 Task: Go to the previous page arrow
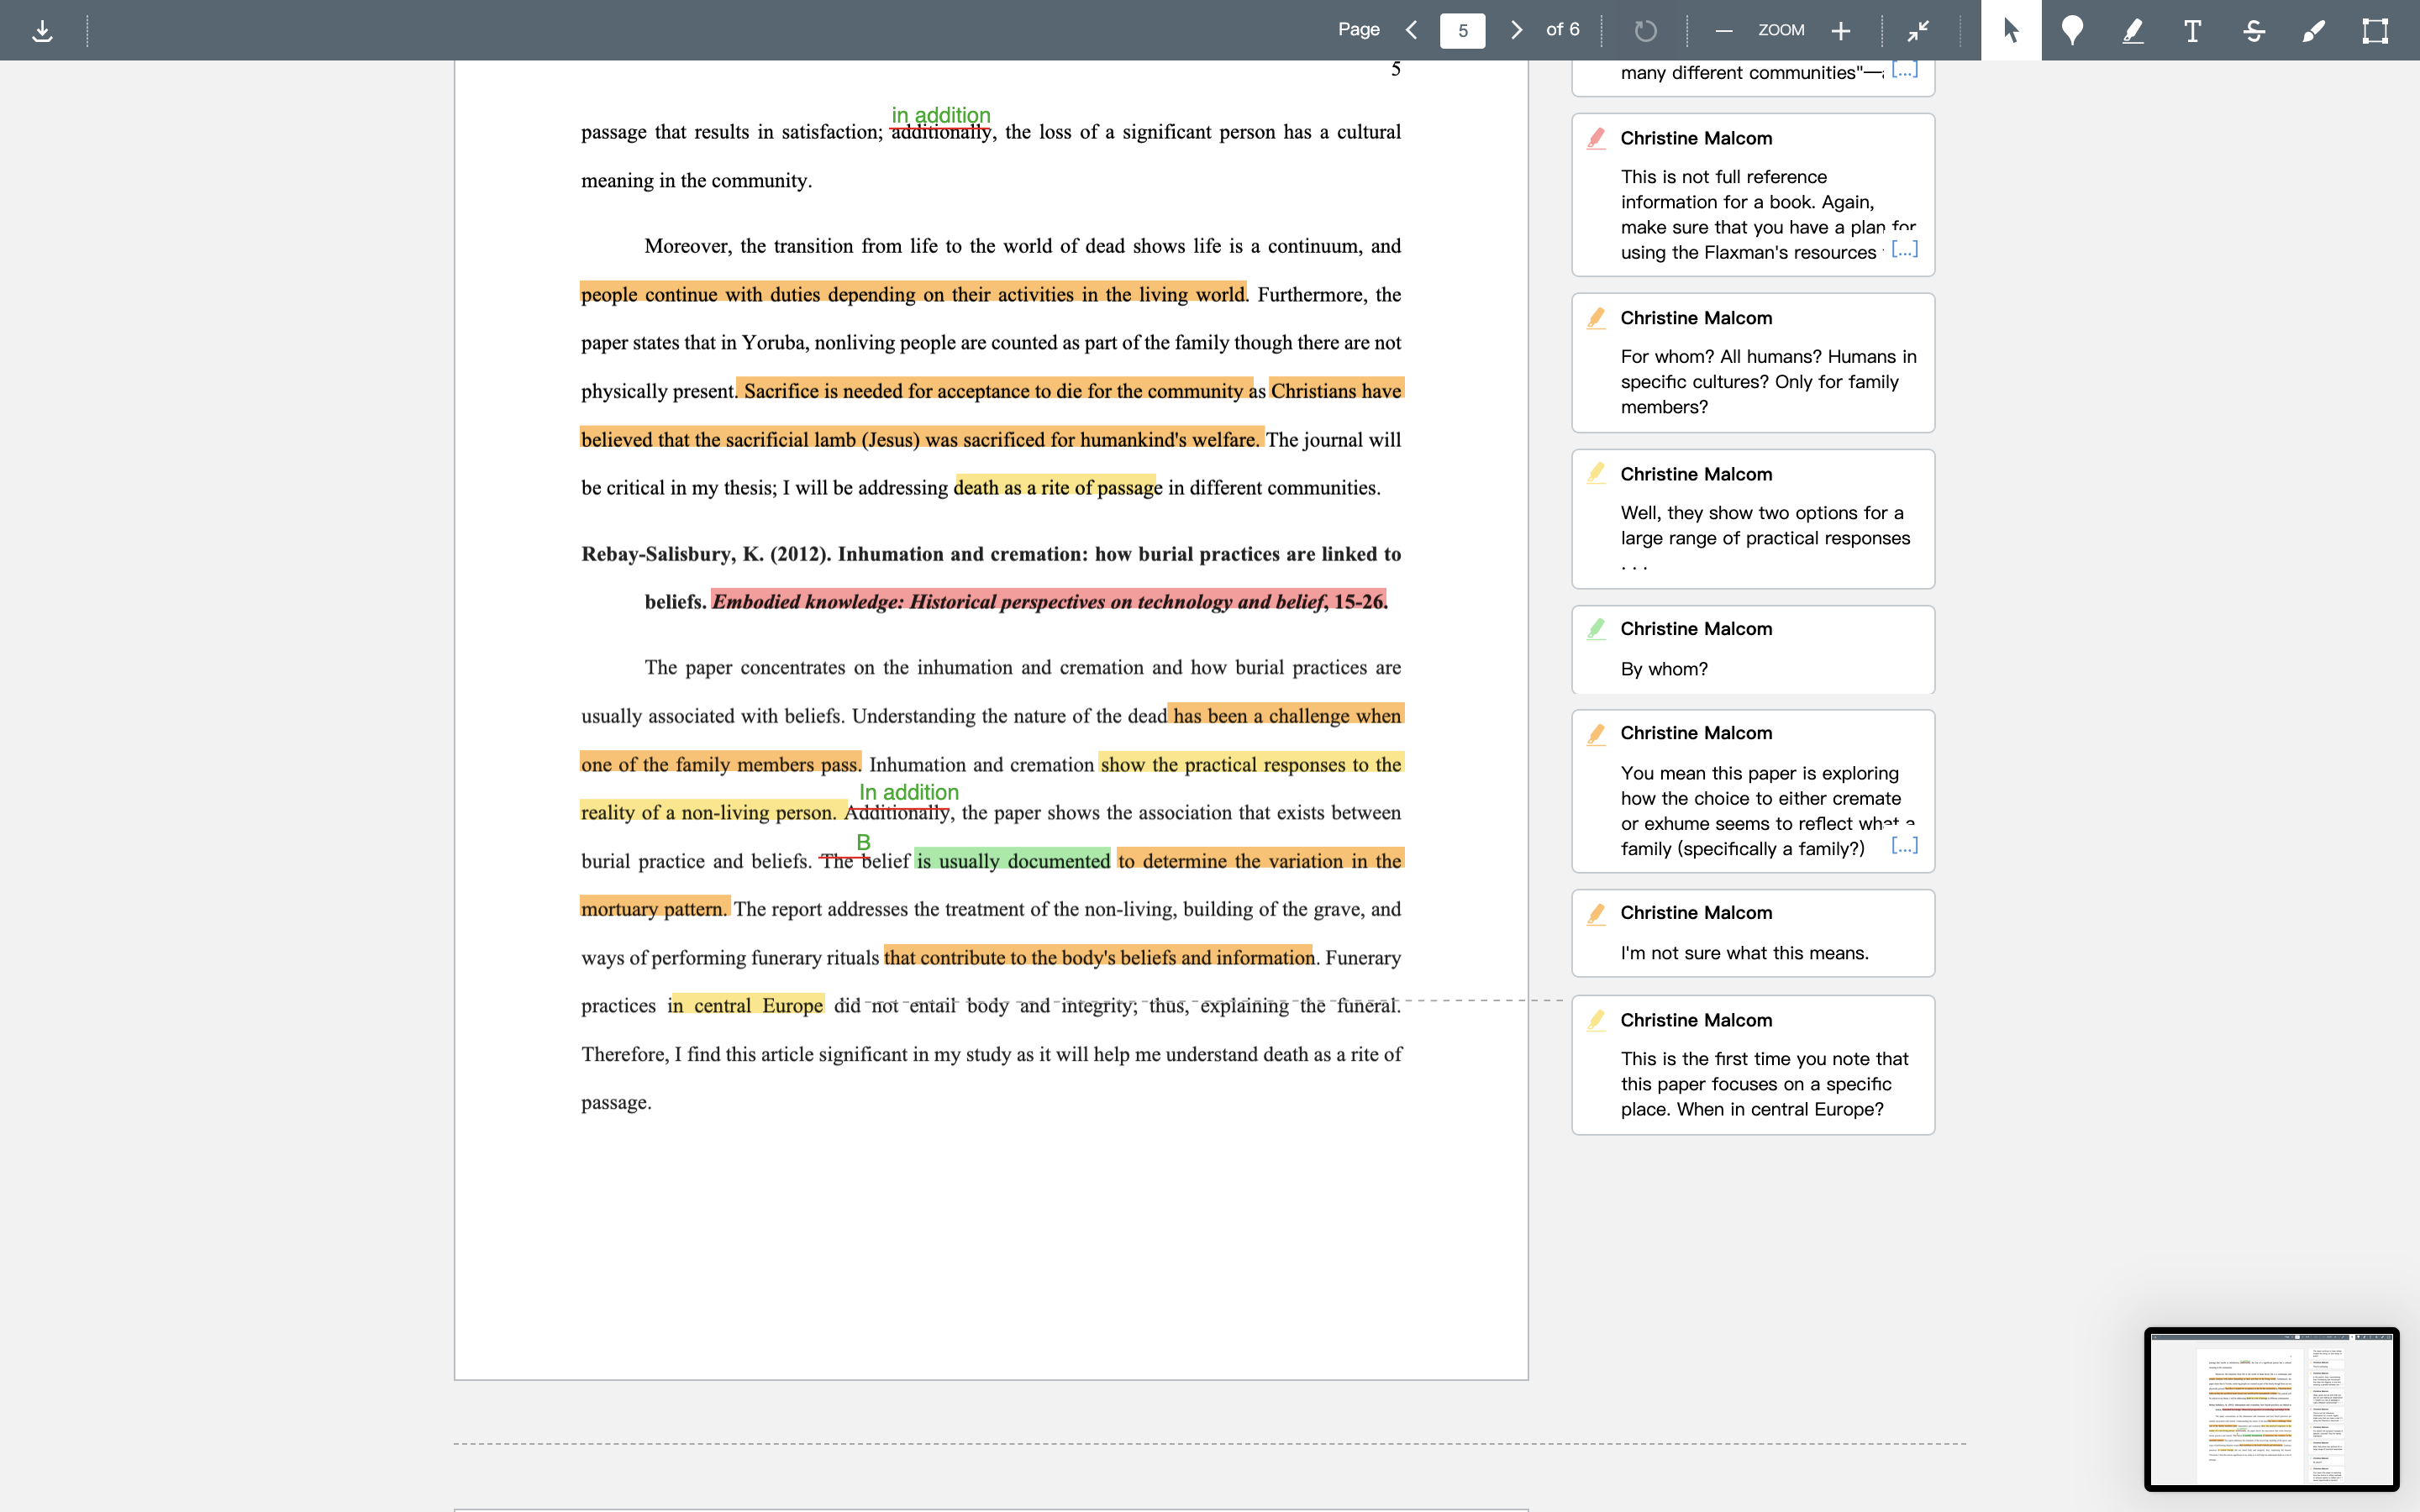point(1411,30)
